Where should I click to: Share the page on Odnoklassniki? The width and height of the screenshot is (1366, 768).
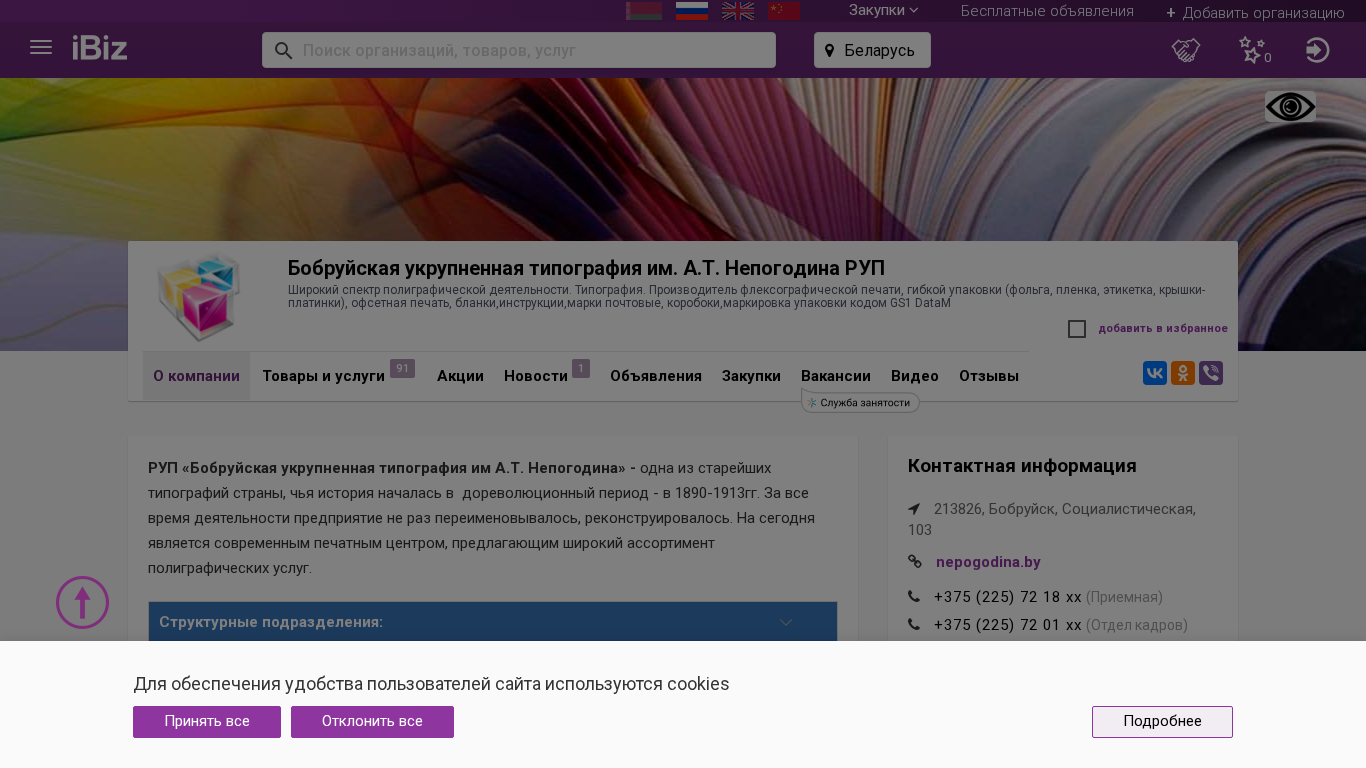pos(1183,373)
